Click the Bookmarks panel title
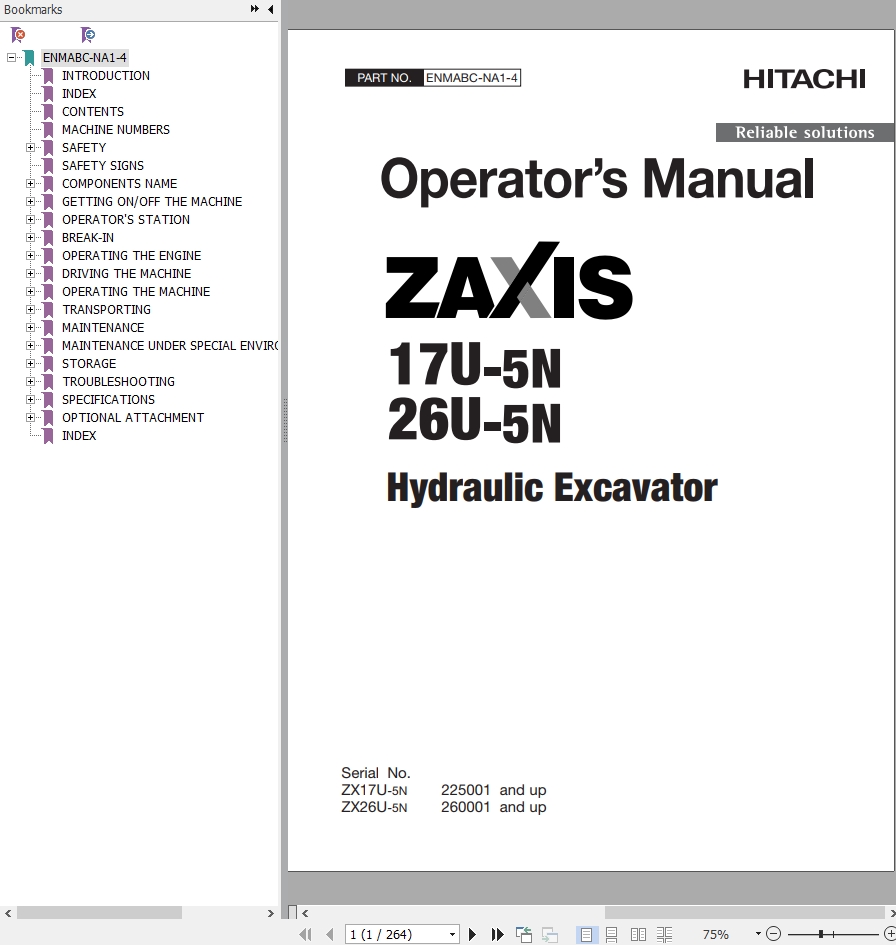896x945 pixels. coord(33,10)
